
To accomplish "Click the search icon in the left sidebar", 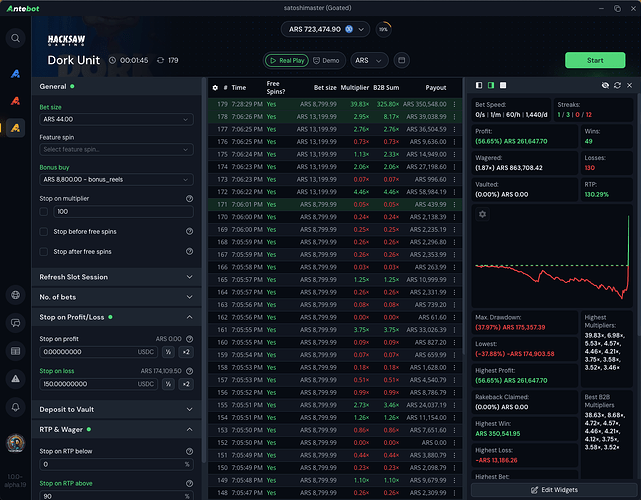I will 16,38.
